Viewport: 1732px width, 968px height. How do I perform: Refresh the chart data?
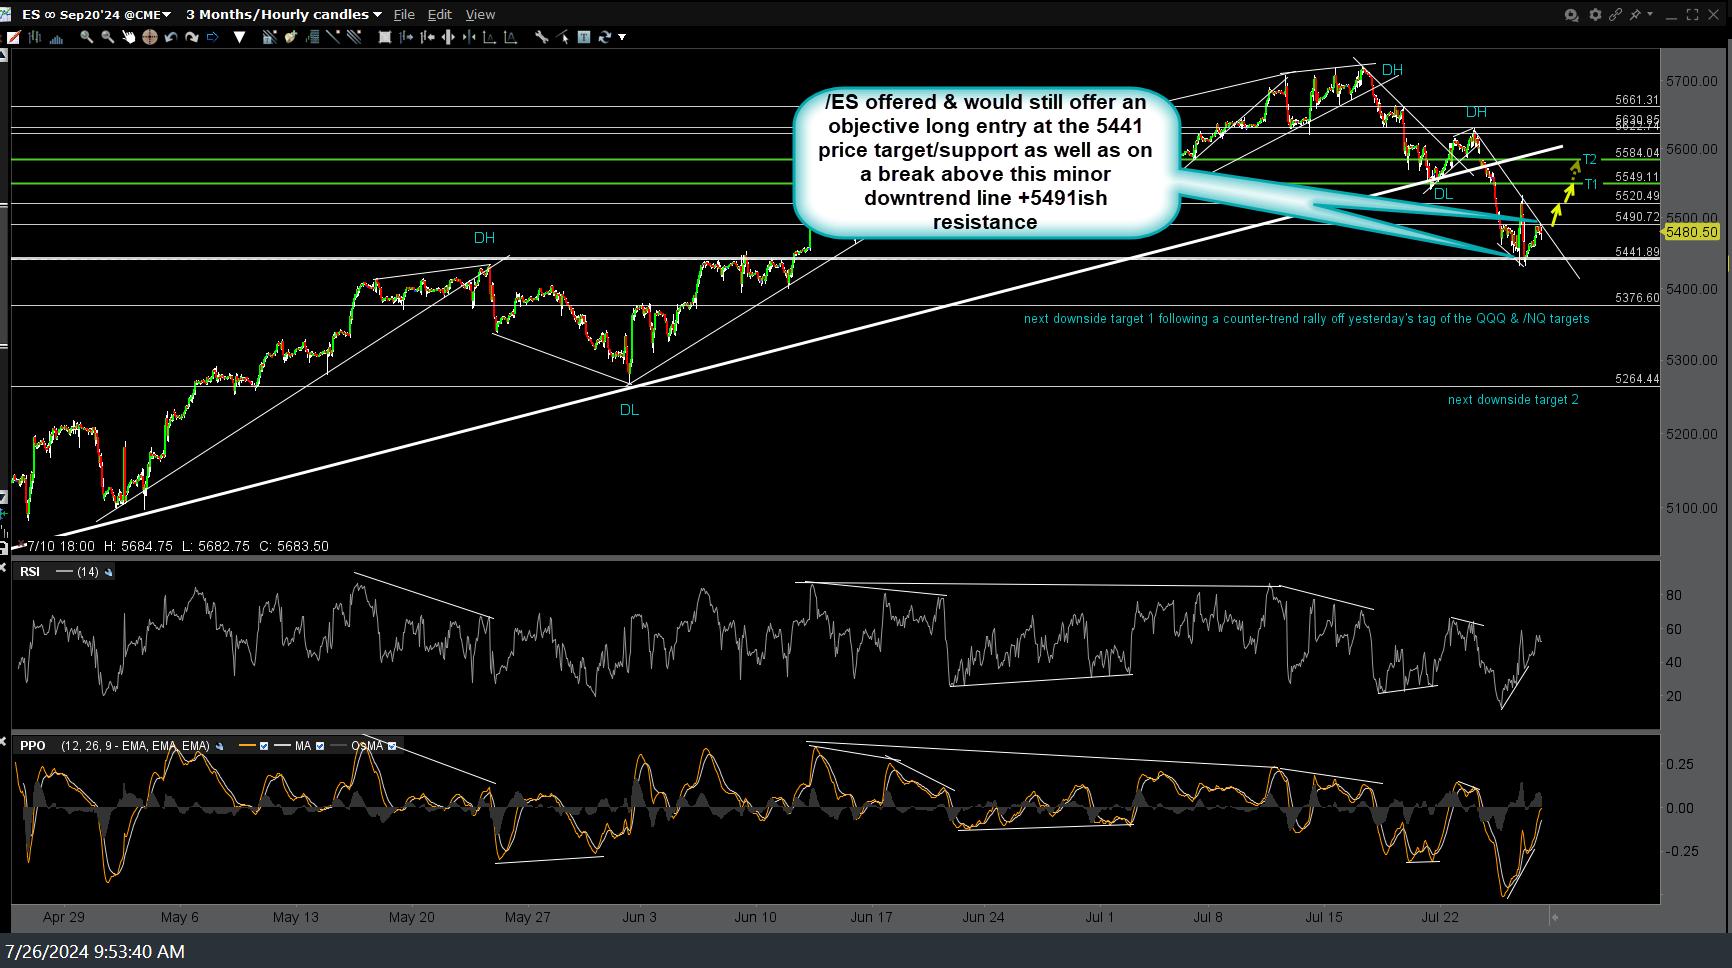click(x=605, y=37)
